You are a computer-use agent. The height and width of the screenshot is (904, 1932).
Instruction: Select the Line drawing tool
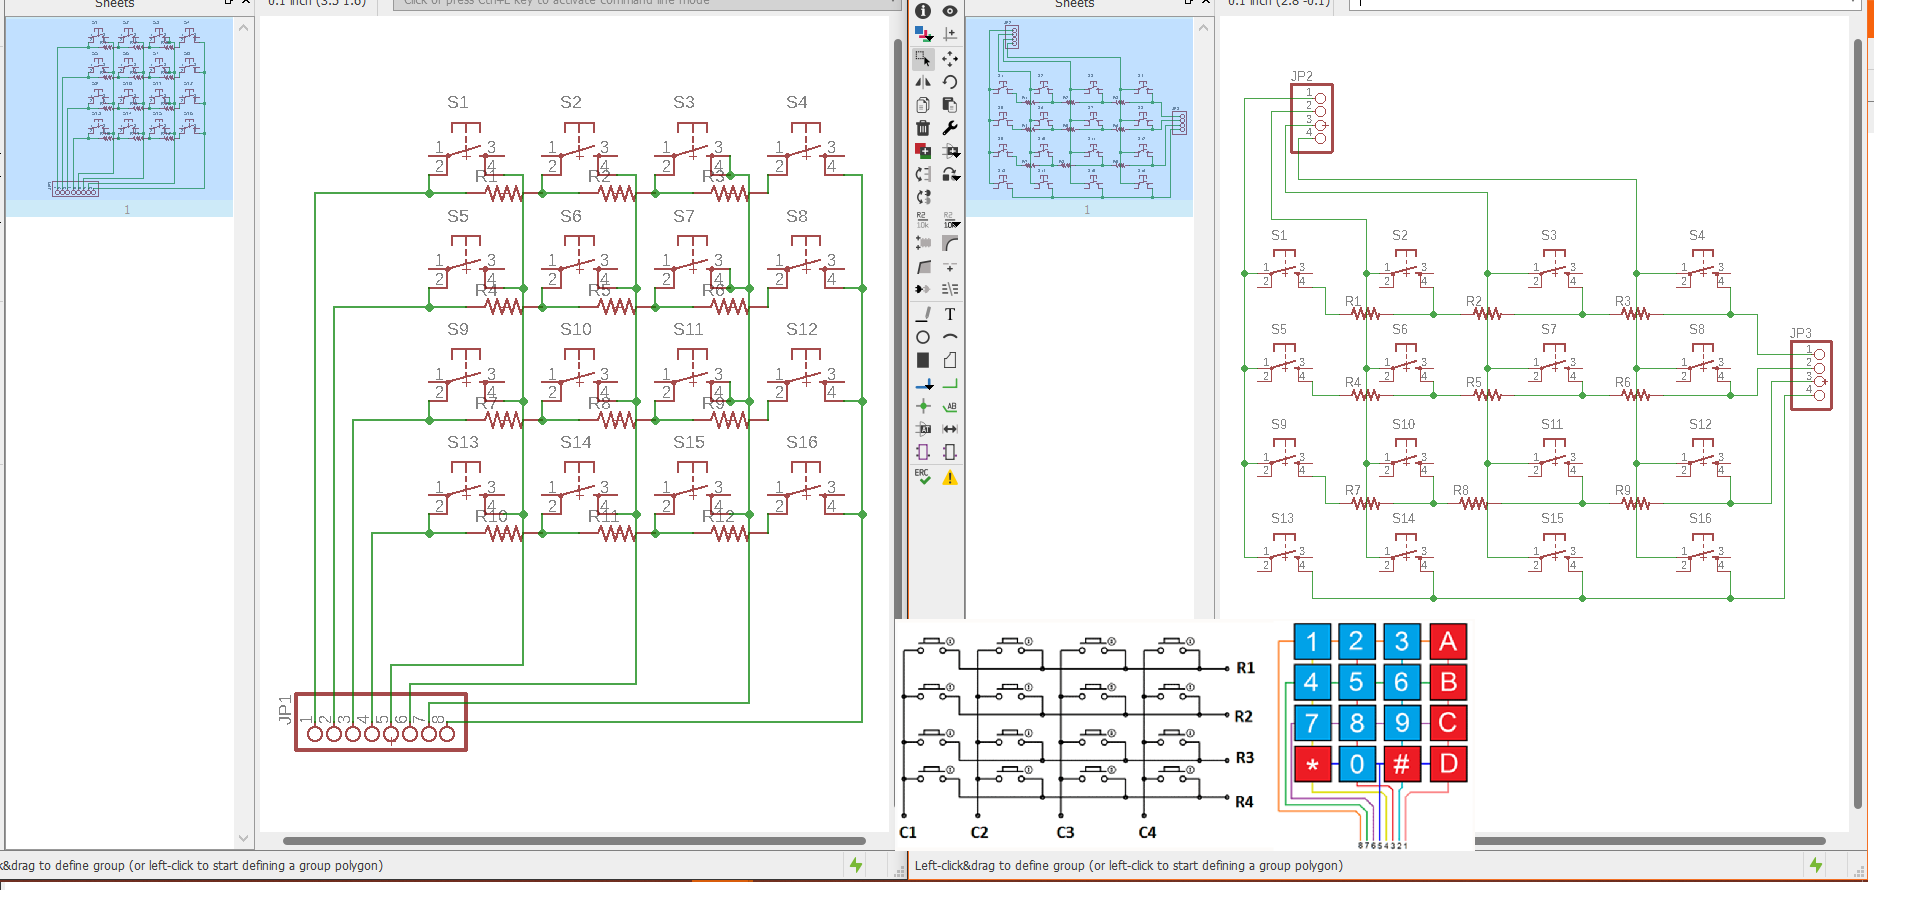(x=923, y=314)
